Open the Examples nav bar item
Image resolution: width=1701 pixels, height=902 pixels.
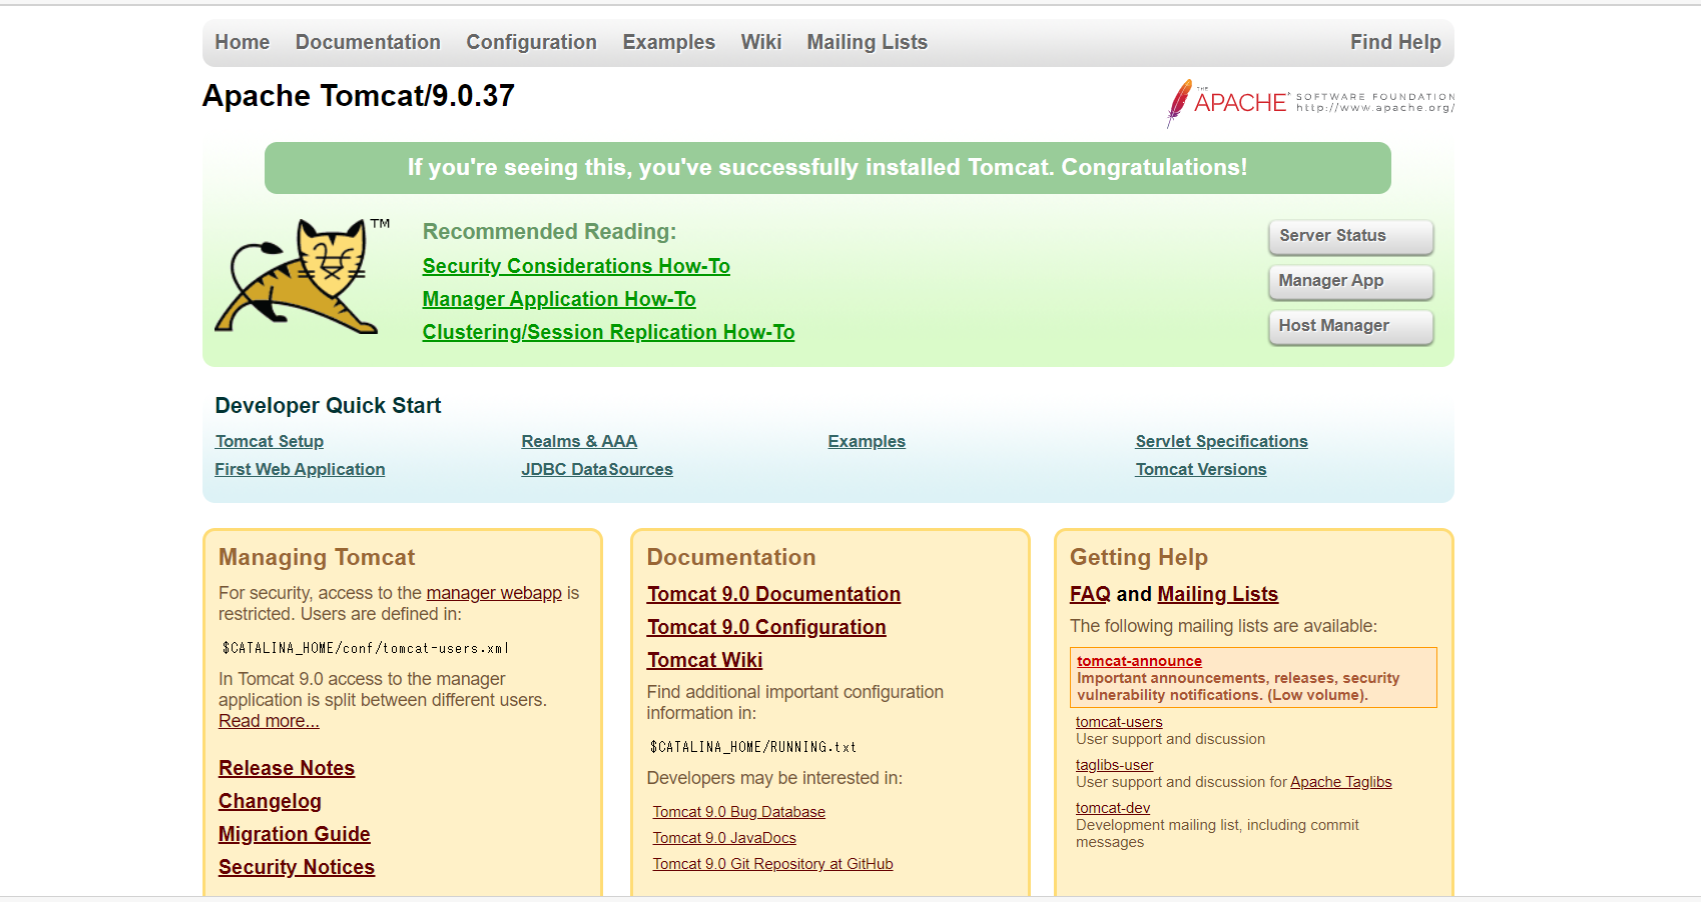point(669,42)
